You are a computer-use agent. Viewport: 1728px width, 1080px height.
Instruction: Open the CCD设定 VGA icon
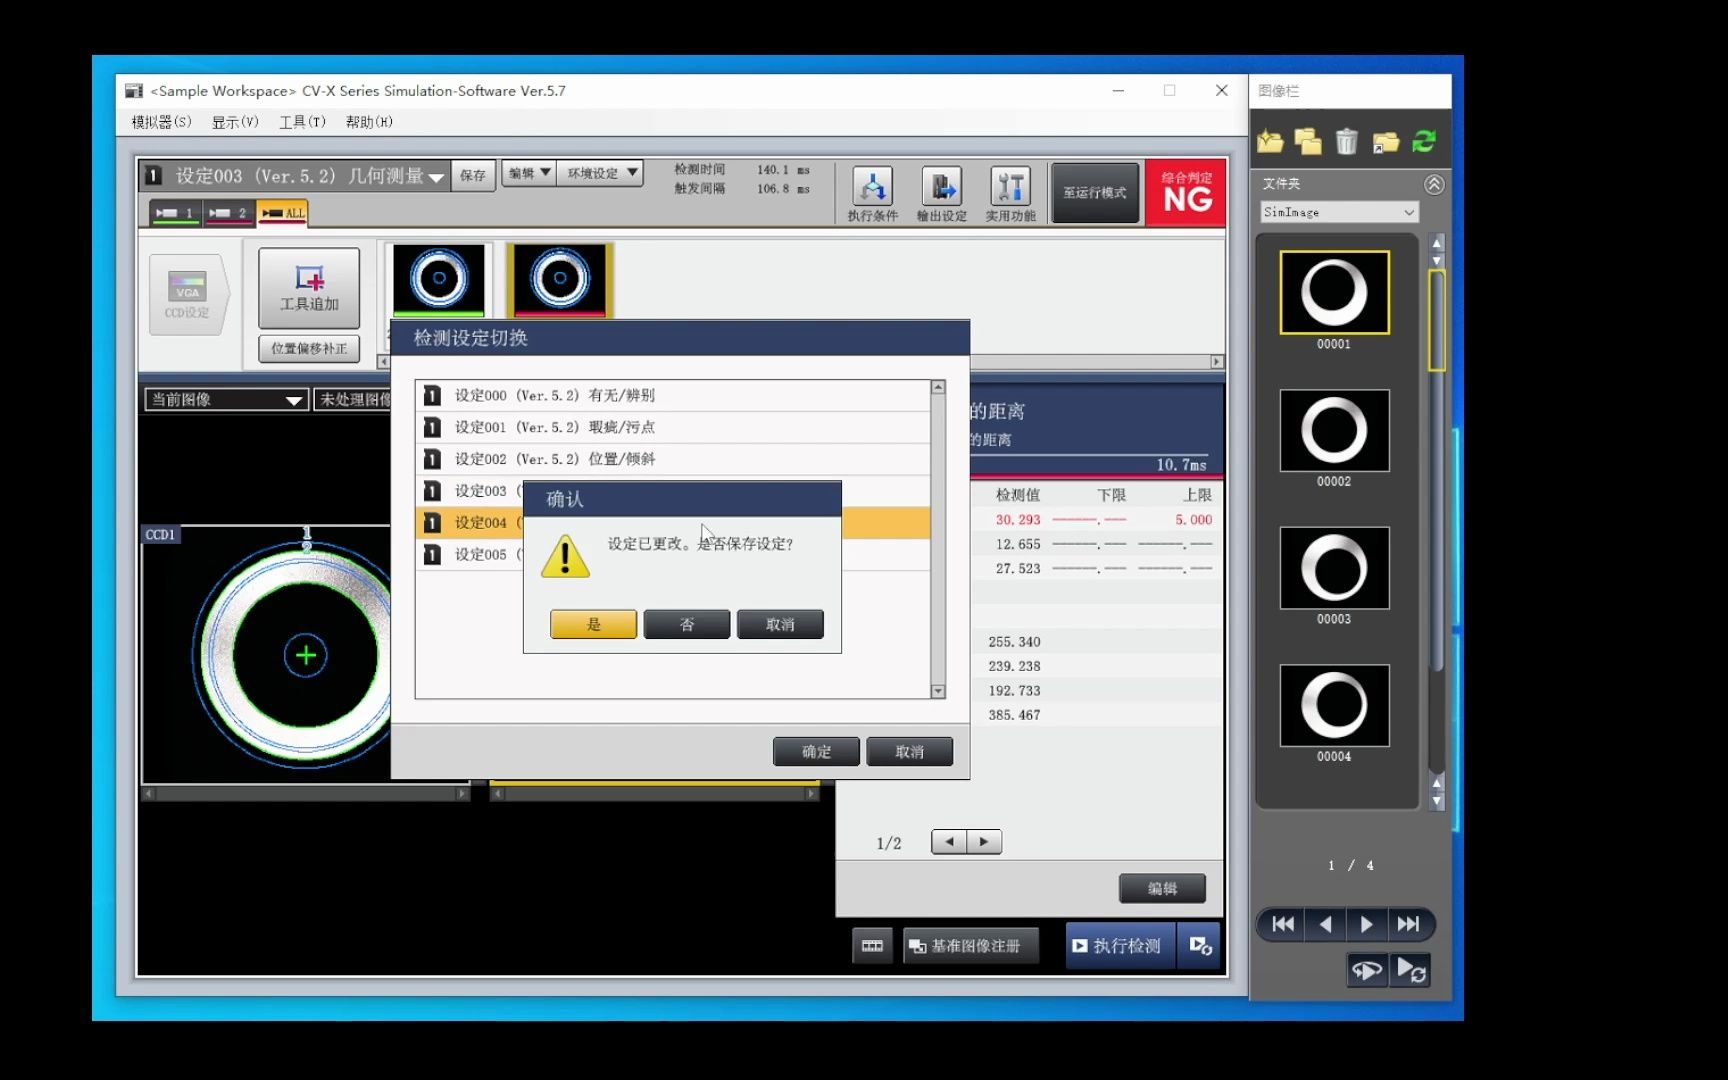pyautogui.click(x=187, y=294)
